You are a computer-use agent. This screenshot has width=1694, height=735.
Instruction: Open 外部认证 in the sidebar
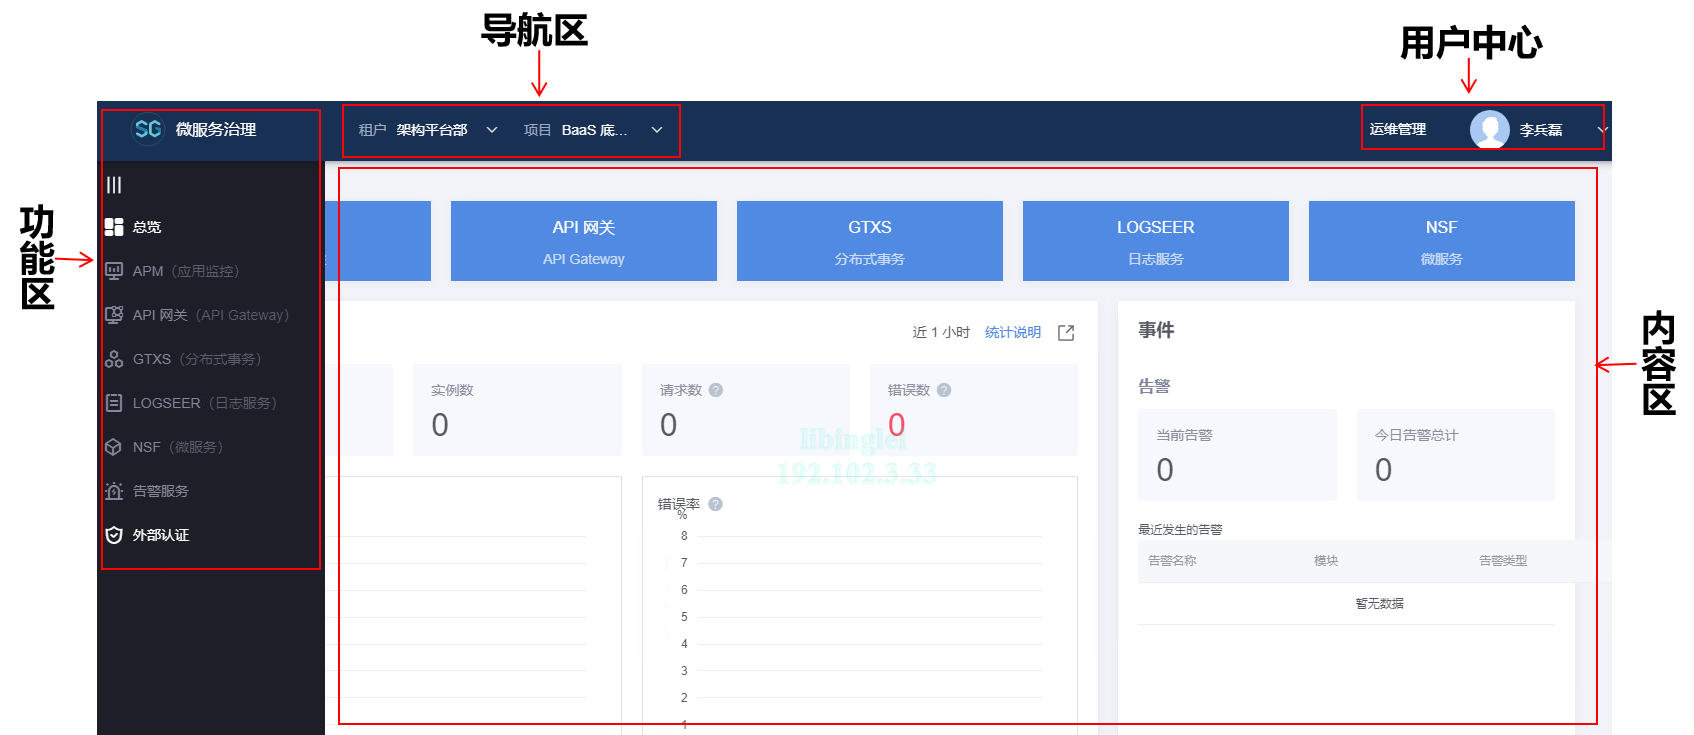(x=160, y=535)
